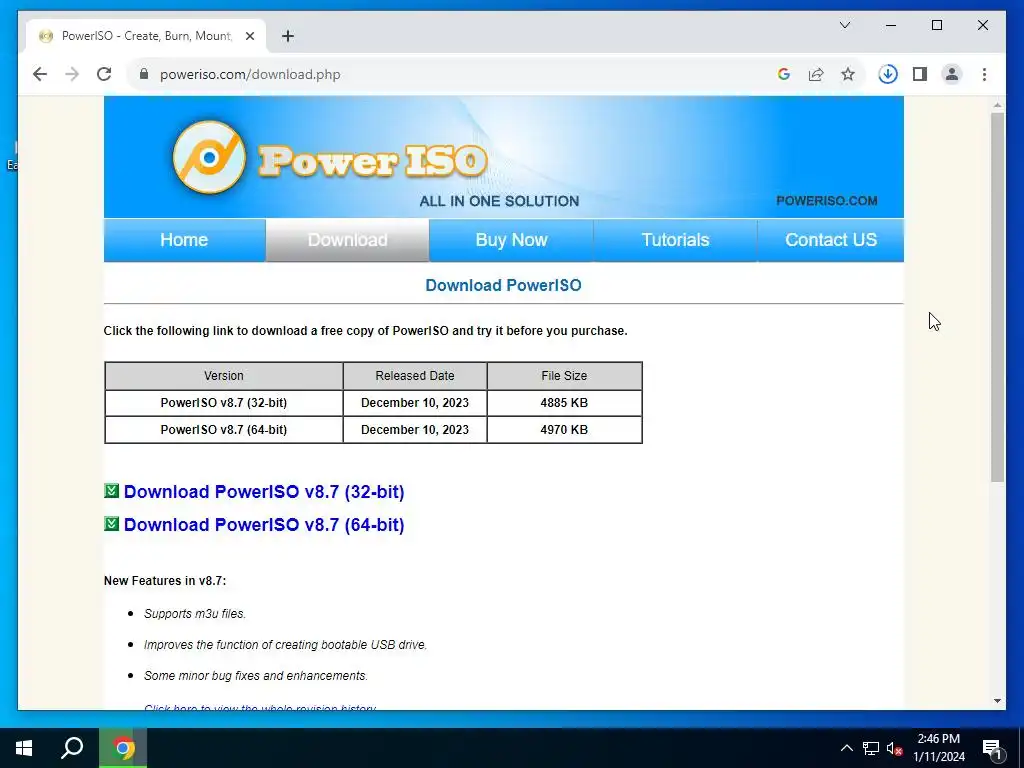Click 'Some minor bug fixes and enhancements.' text
This screenshot has height=768, width=1024.
(256, 676)
